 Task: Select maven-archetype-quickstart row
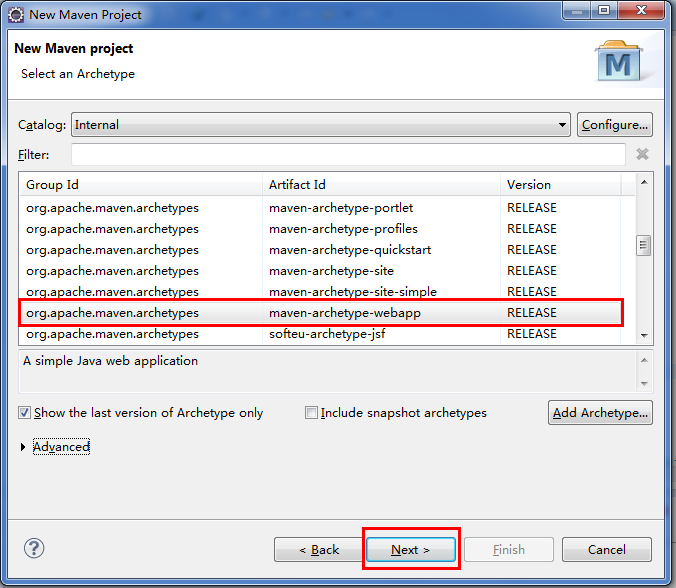[x=320, y=250]
